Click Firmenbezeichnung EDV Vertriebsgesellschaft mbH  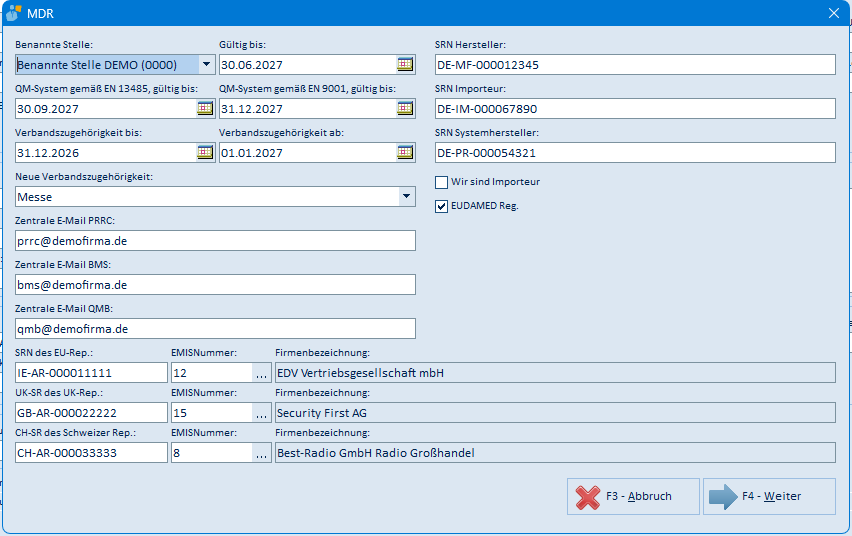pos(555,373)
